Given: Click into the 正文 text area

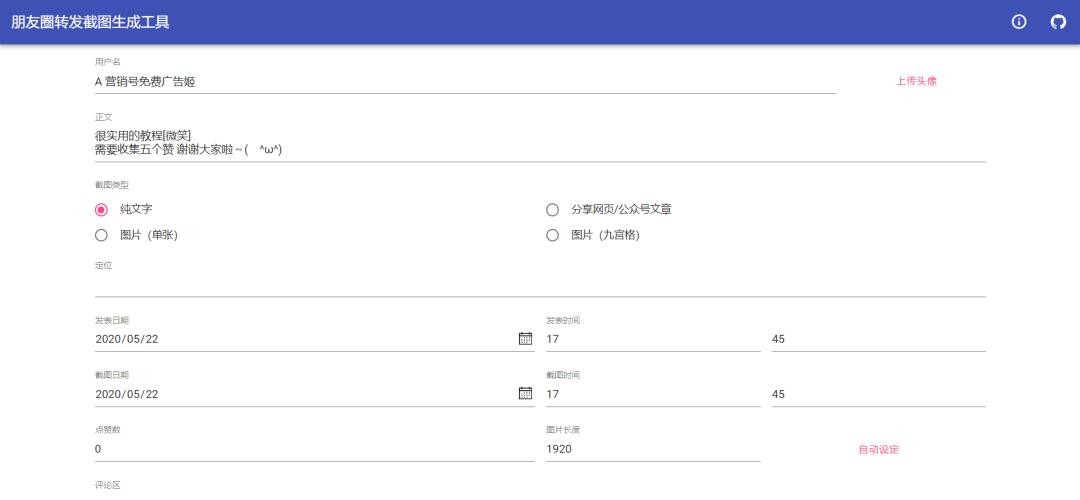Looking at the screenshot, I should coord(540,142).
